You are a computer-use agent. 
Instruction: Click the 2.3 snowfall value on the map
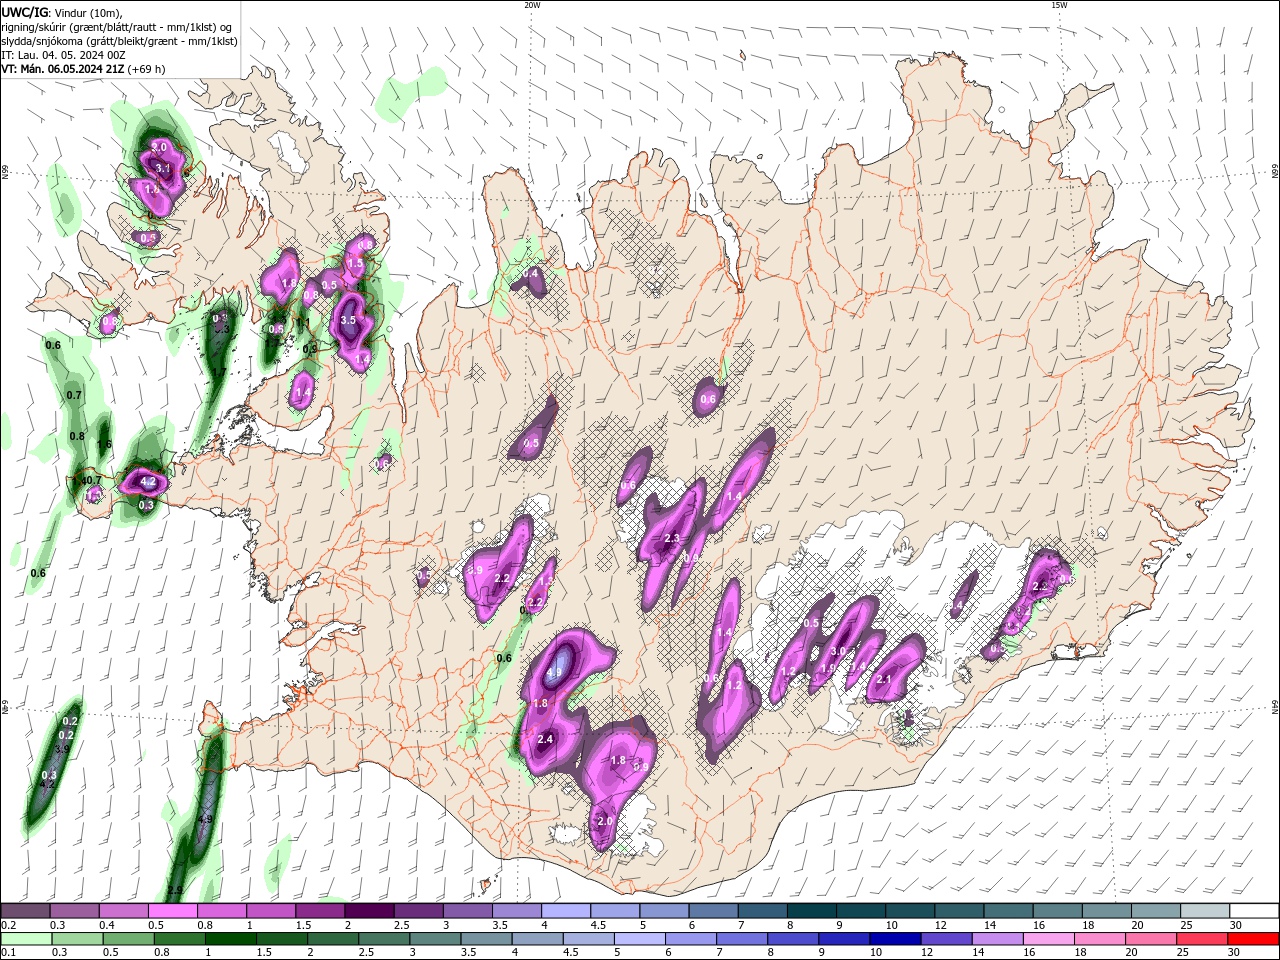671,539
